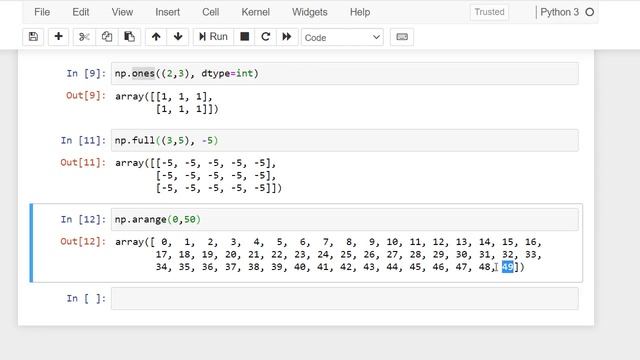Interrupt the kernel with the stop icon
Screen dimensions: 640x360
[x=244, y=37]
